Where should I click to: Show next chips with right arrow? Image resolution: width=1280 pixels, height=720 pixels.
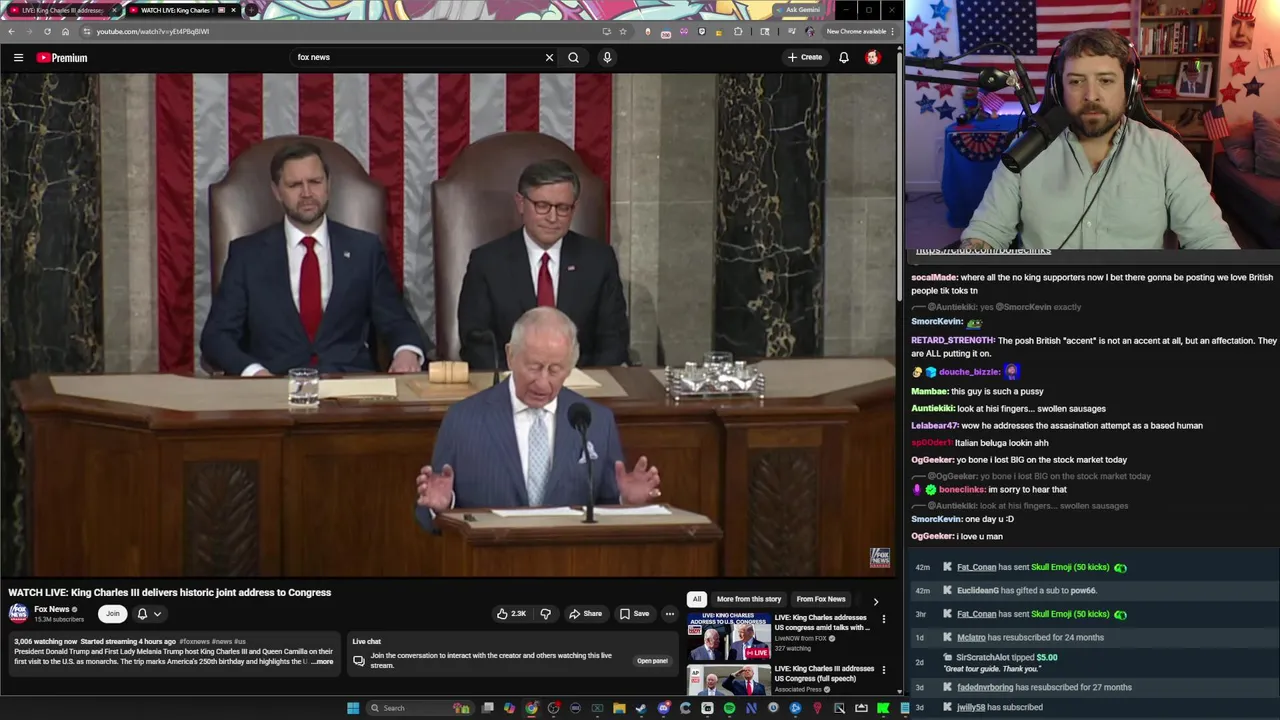coord(875,601)
